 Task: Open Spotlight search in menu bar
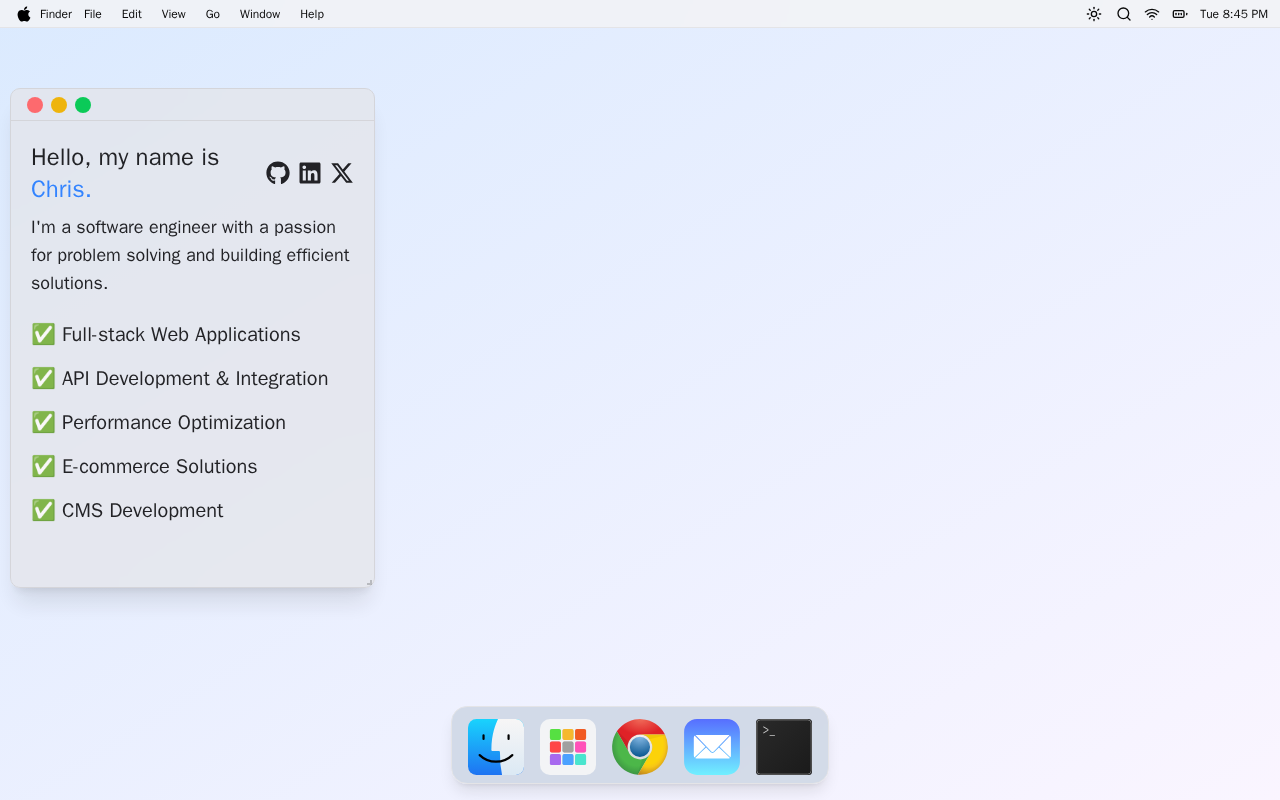pyautogui.click(x=1124, y=14)
